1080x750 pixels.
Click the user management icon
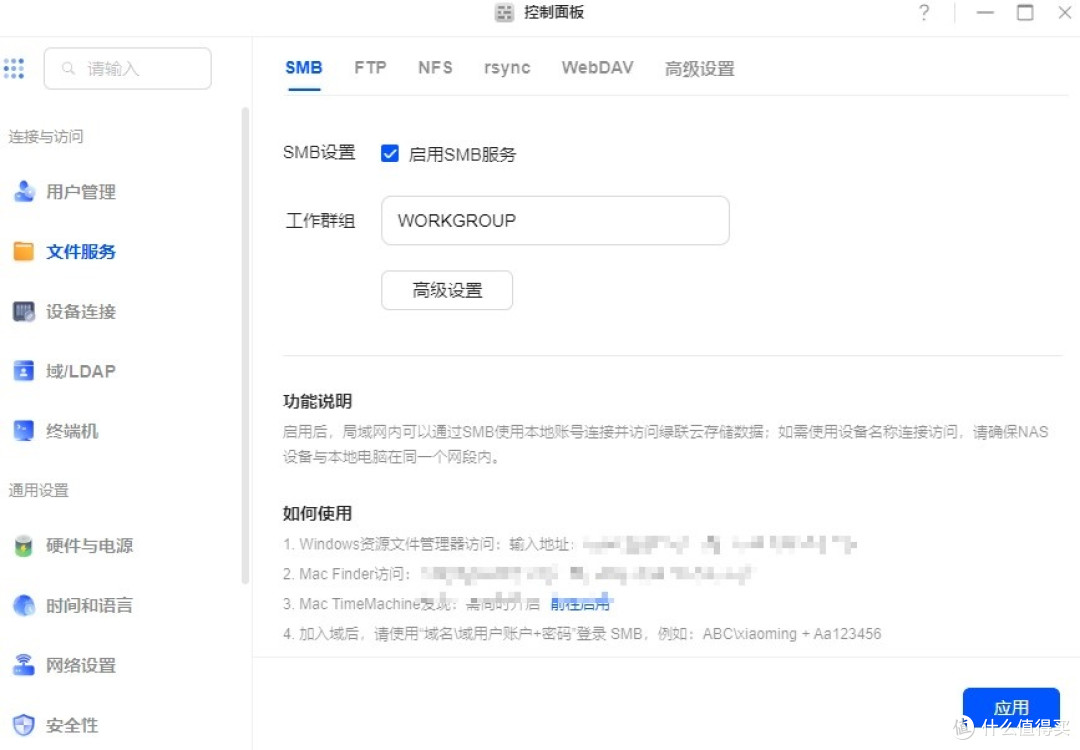point(24,191)
